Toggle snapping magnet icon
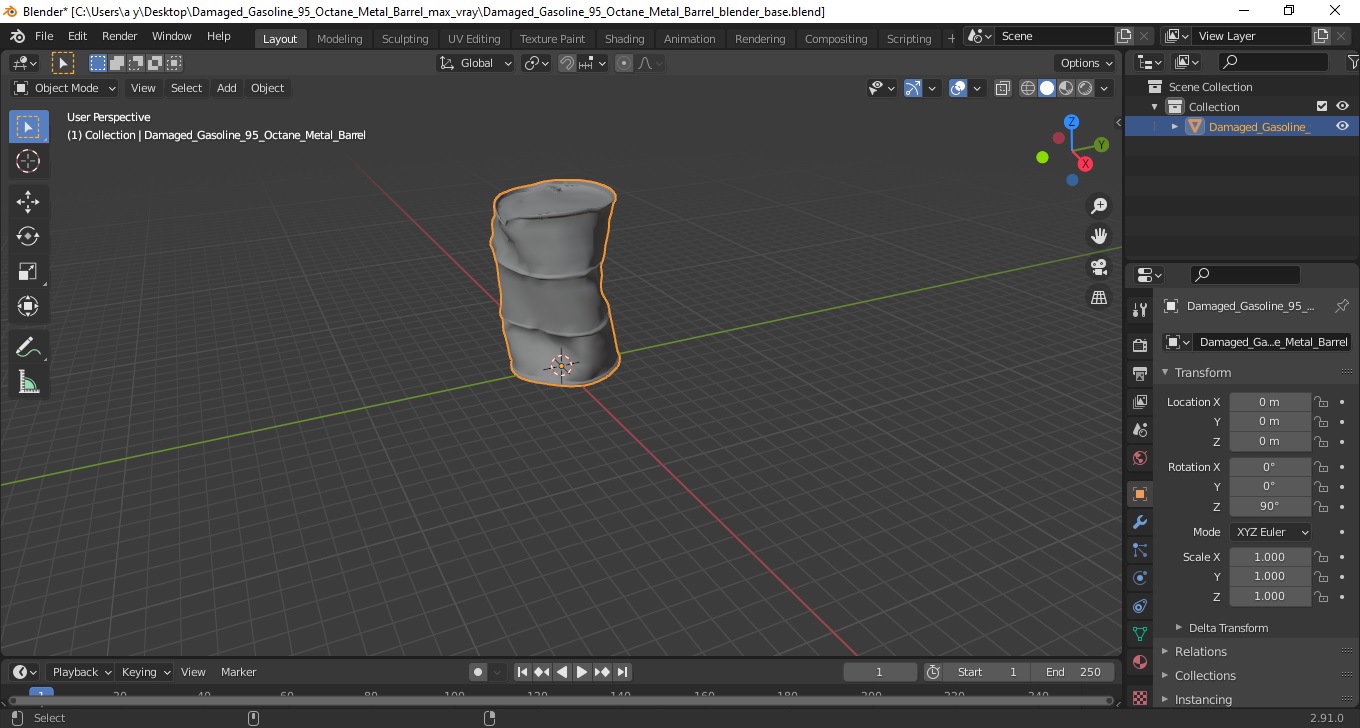The image size is (1360, 728). coord(567,63)
